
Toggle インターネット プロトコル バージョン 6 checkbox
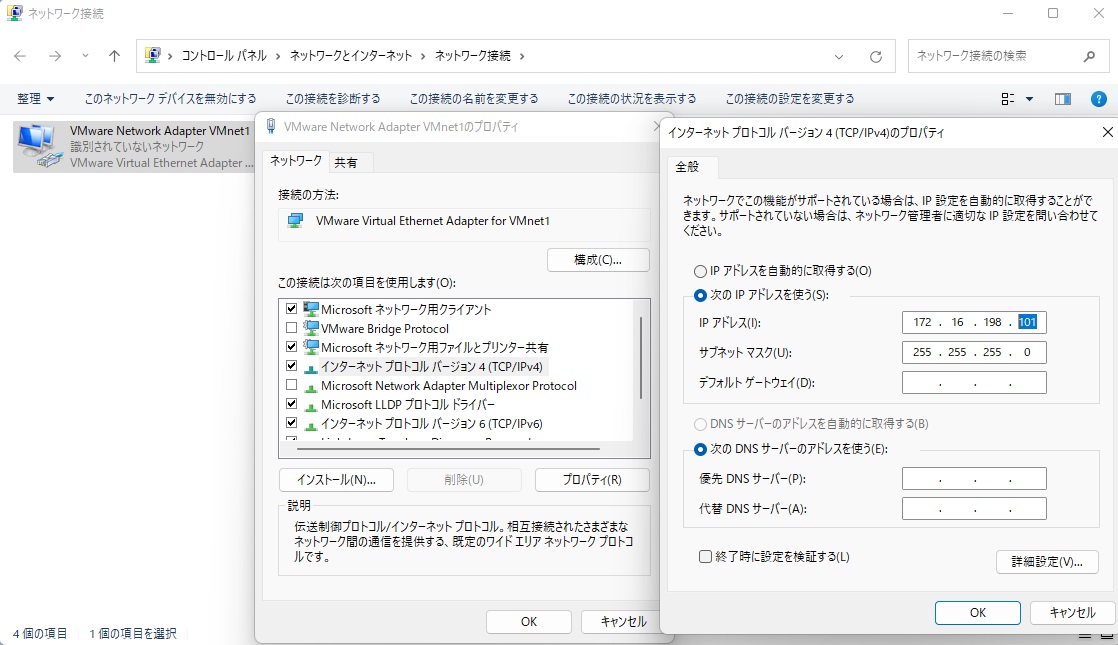[x=291, y=423]
